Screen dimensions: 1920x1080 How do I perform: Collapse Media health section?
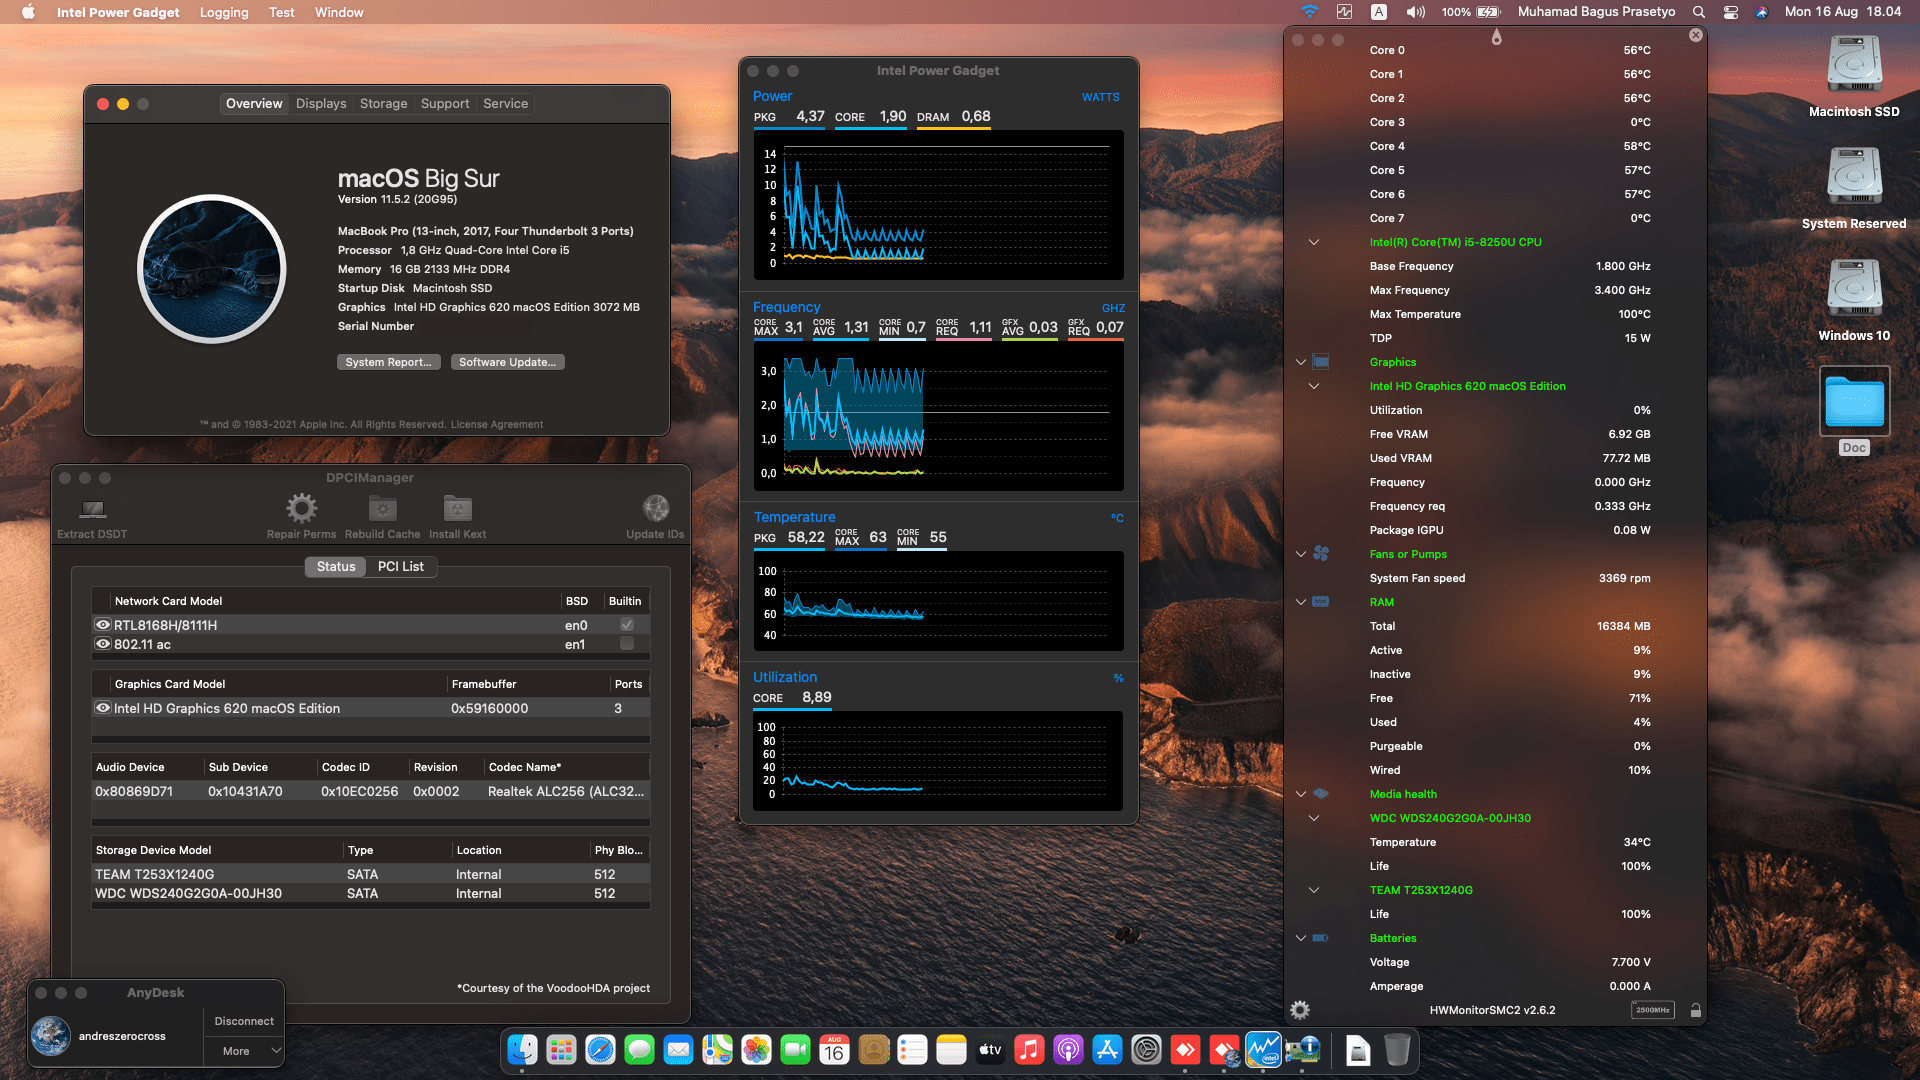click(x=1301, y=794)
